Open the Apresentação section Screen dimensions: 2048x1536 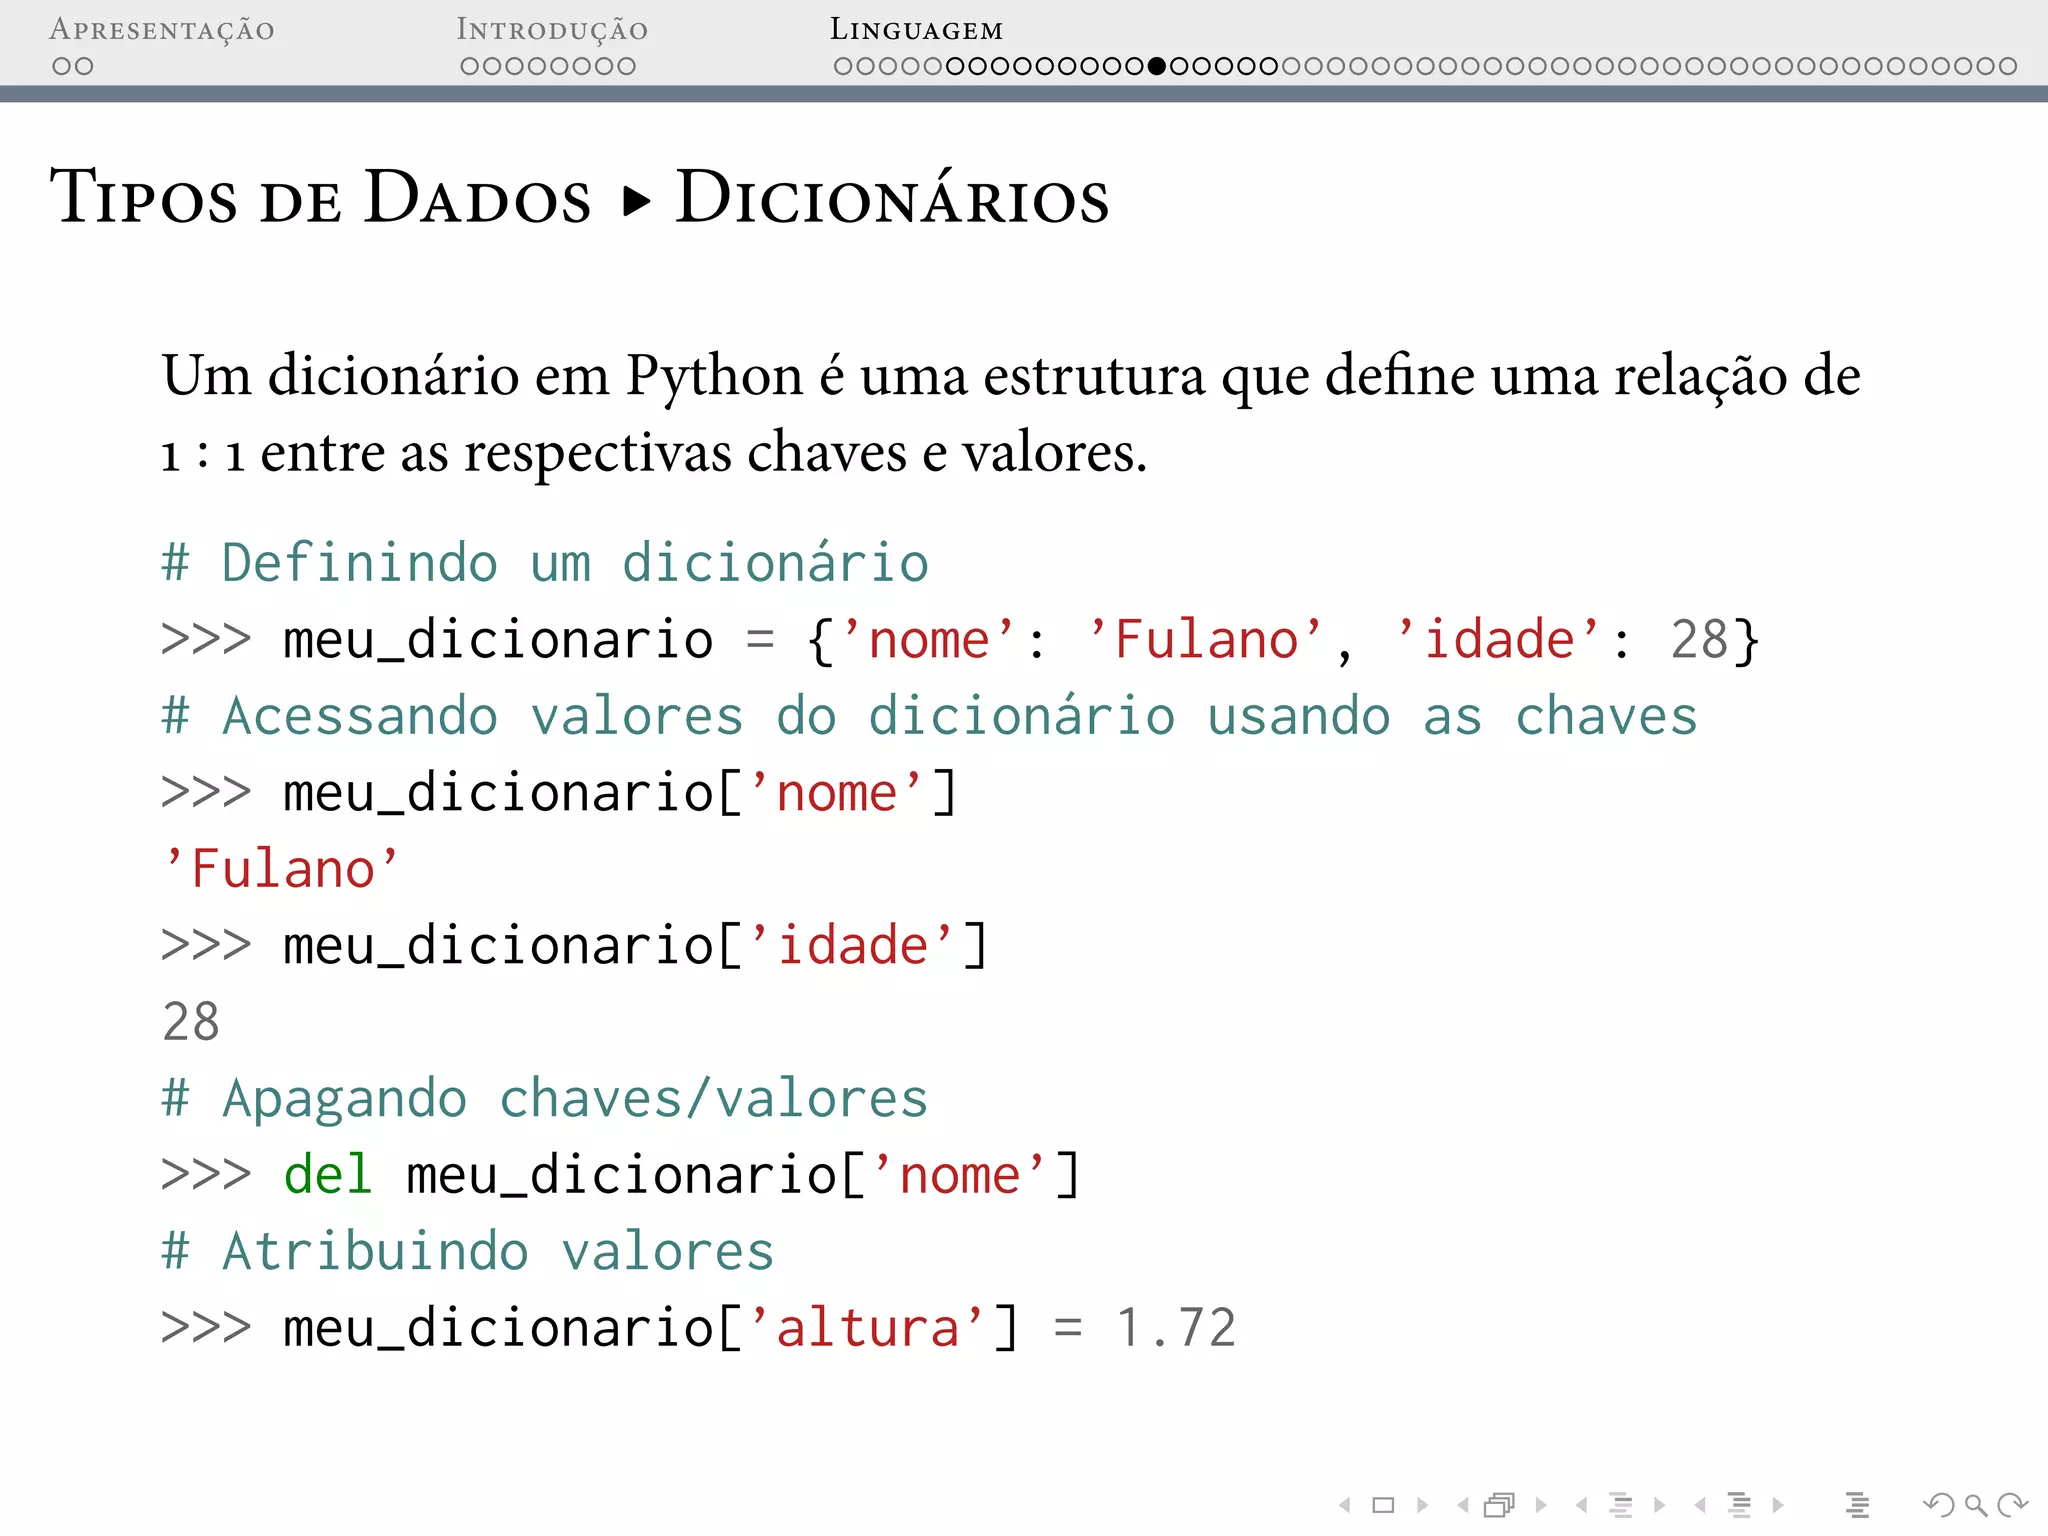point(162,30)
